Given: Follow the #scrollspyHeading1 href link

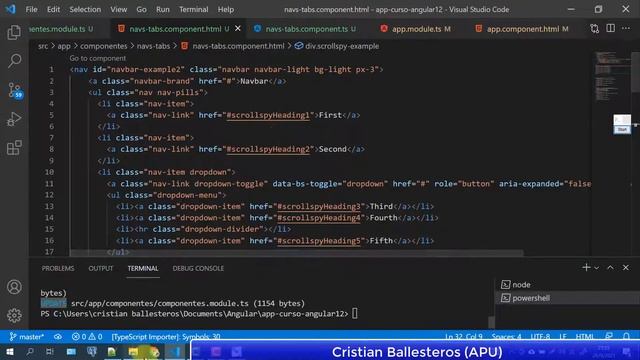Looking at the screenshot, I should tap(268, 115).
